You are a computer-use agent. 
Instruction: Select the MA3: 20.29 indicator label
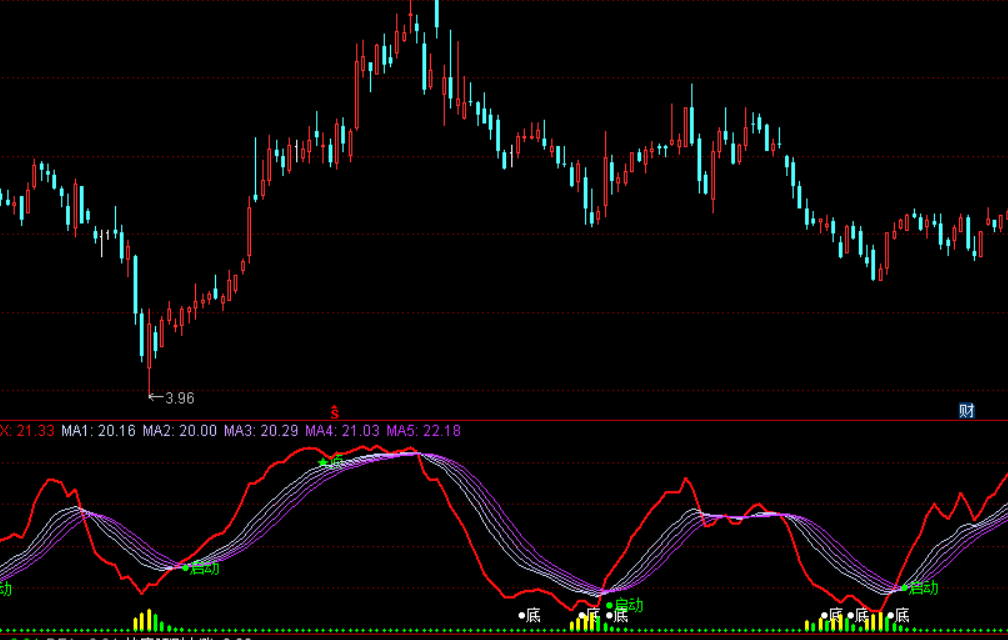click(260, 431)
